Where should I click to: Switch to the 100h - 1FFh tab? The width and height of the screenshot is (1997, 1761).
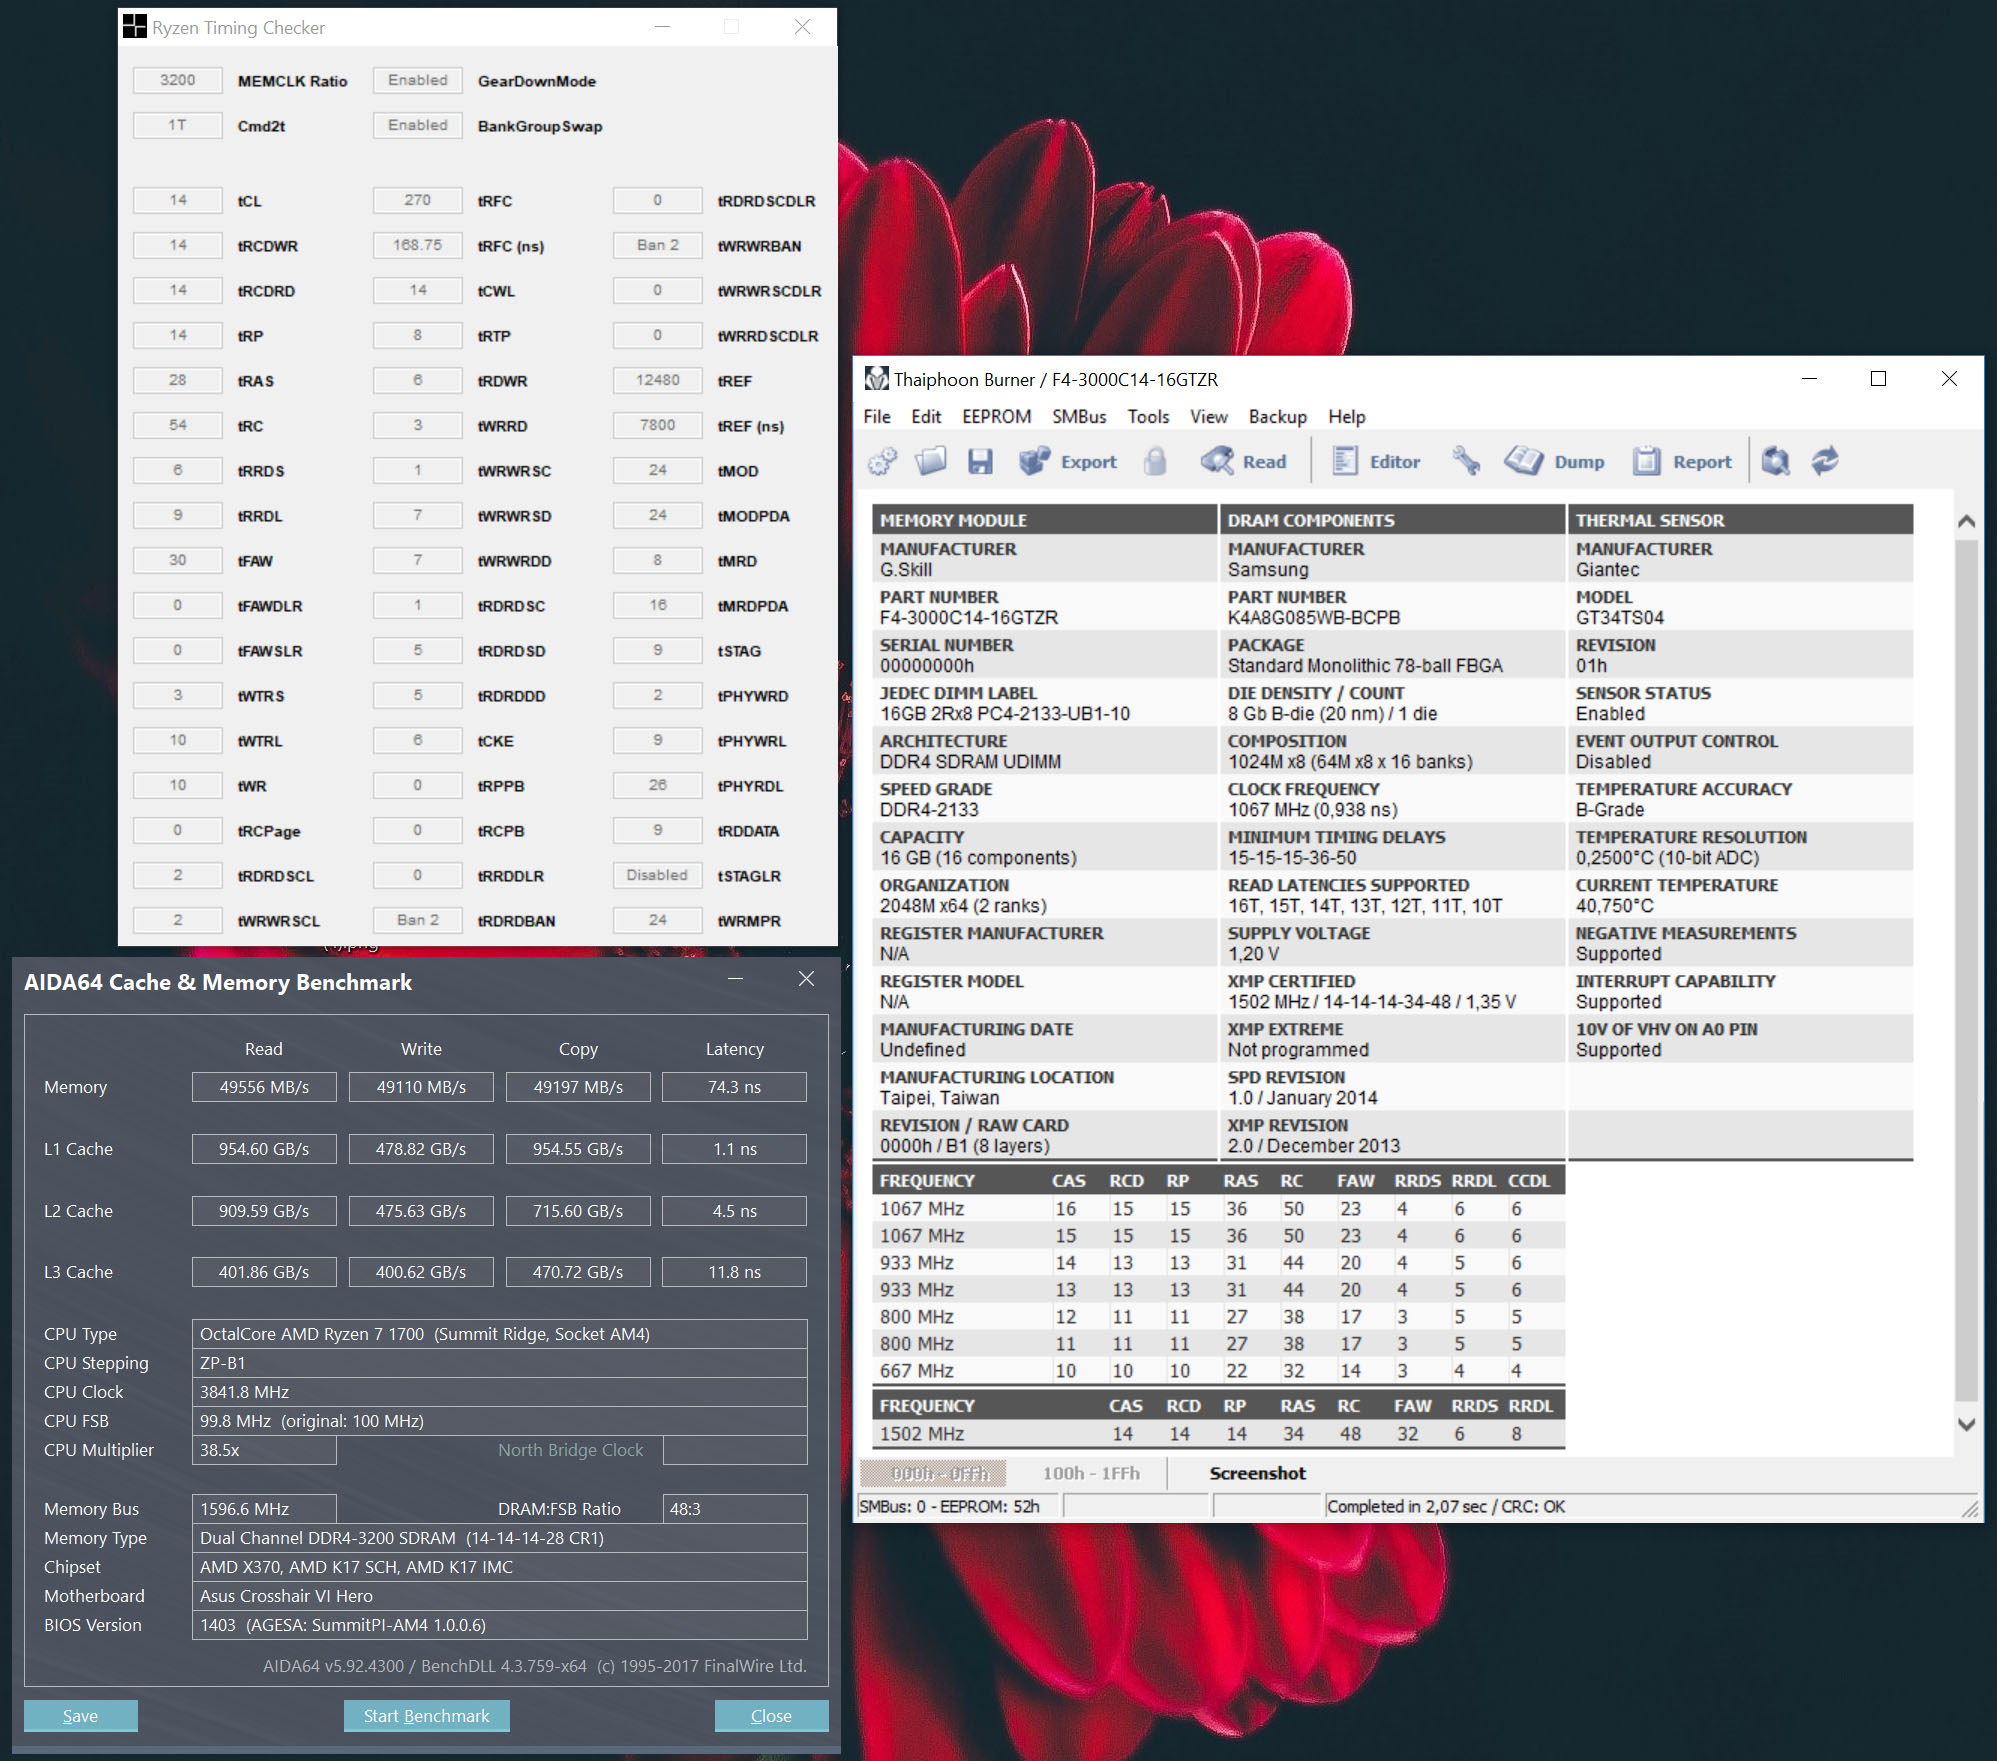point(1090,1473)
